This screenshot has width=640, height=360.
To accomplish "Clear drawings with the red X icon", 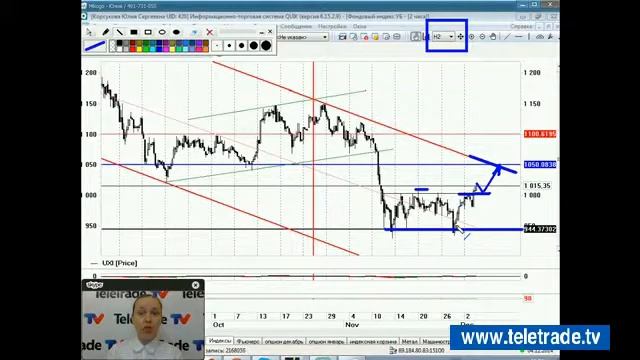I will (209, 32).
